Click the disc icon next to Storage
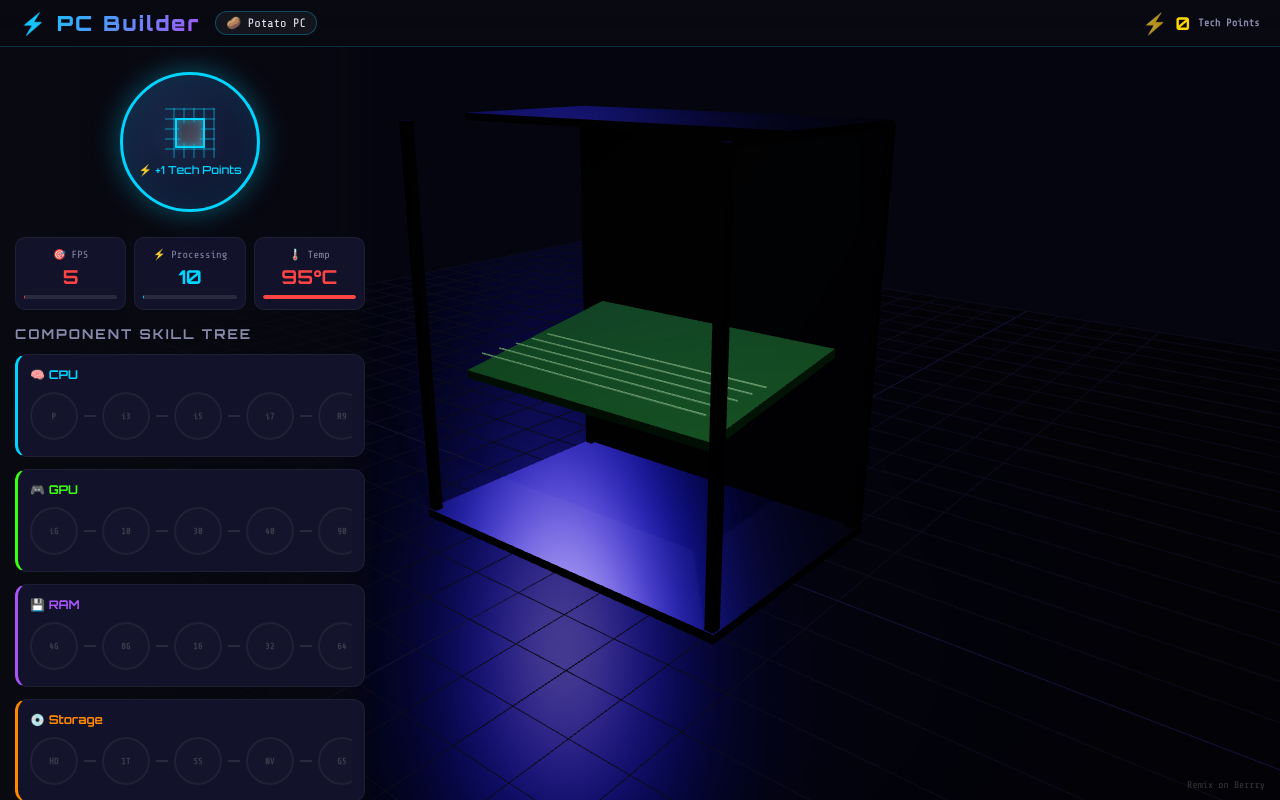Viewport: 1280px width, 800px height. [x=38, y=719]
